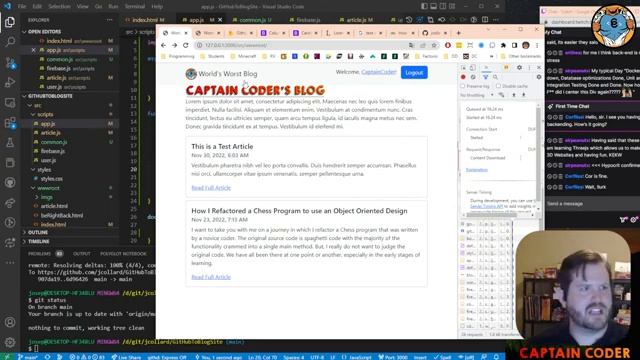
Task: Expand the Timeline section
Action: click(x=38, y=241)
